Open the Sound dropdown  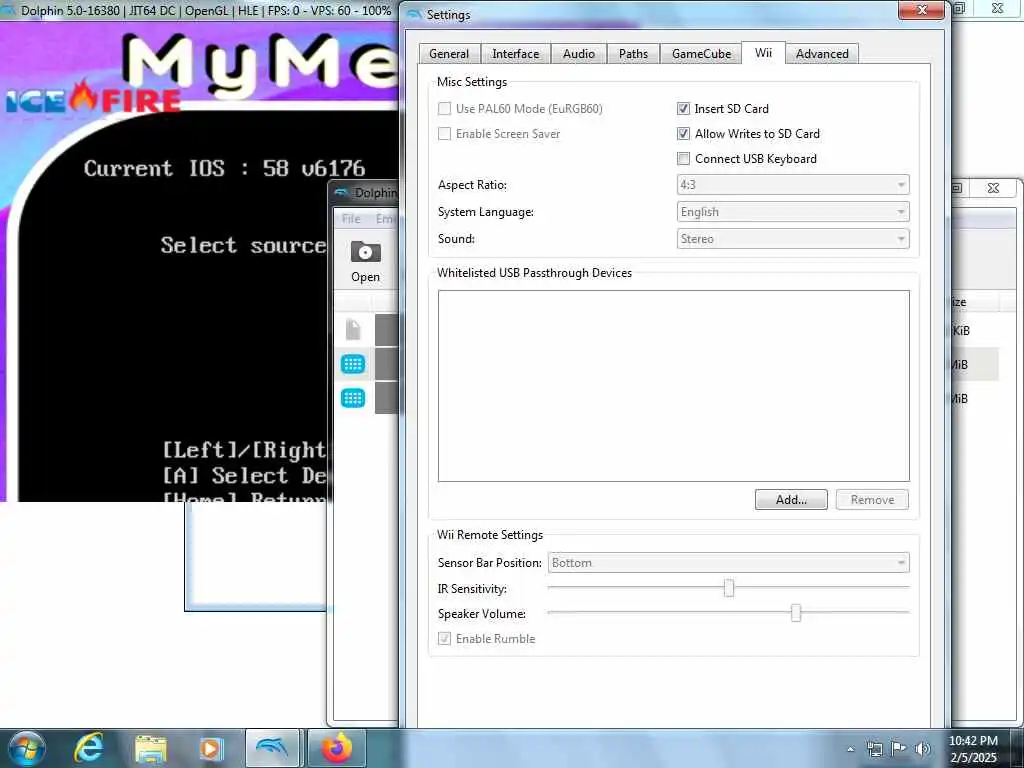(x=793, y=238)
